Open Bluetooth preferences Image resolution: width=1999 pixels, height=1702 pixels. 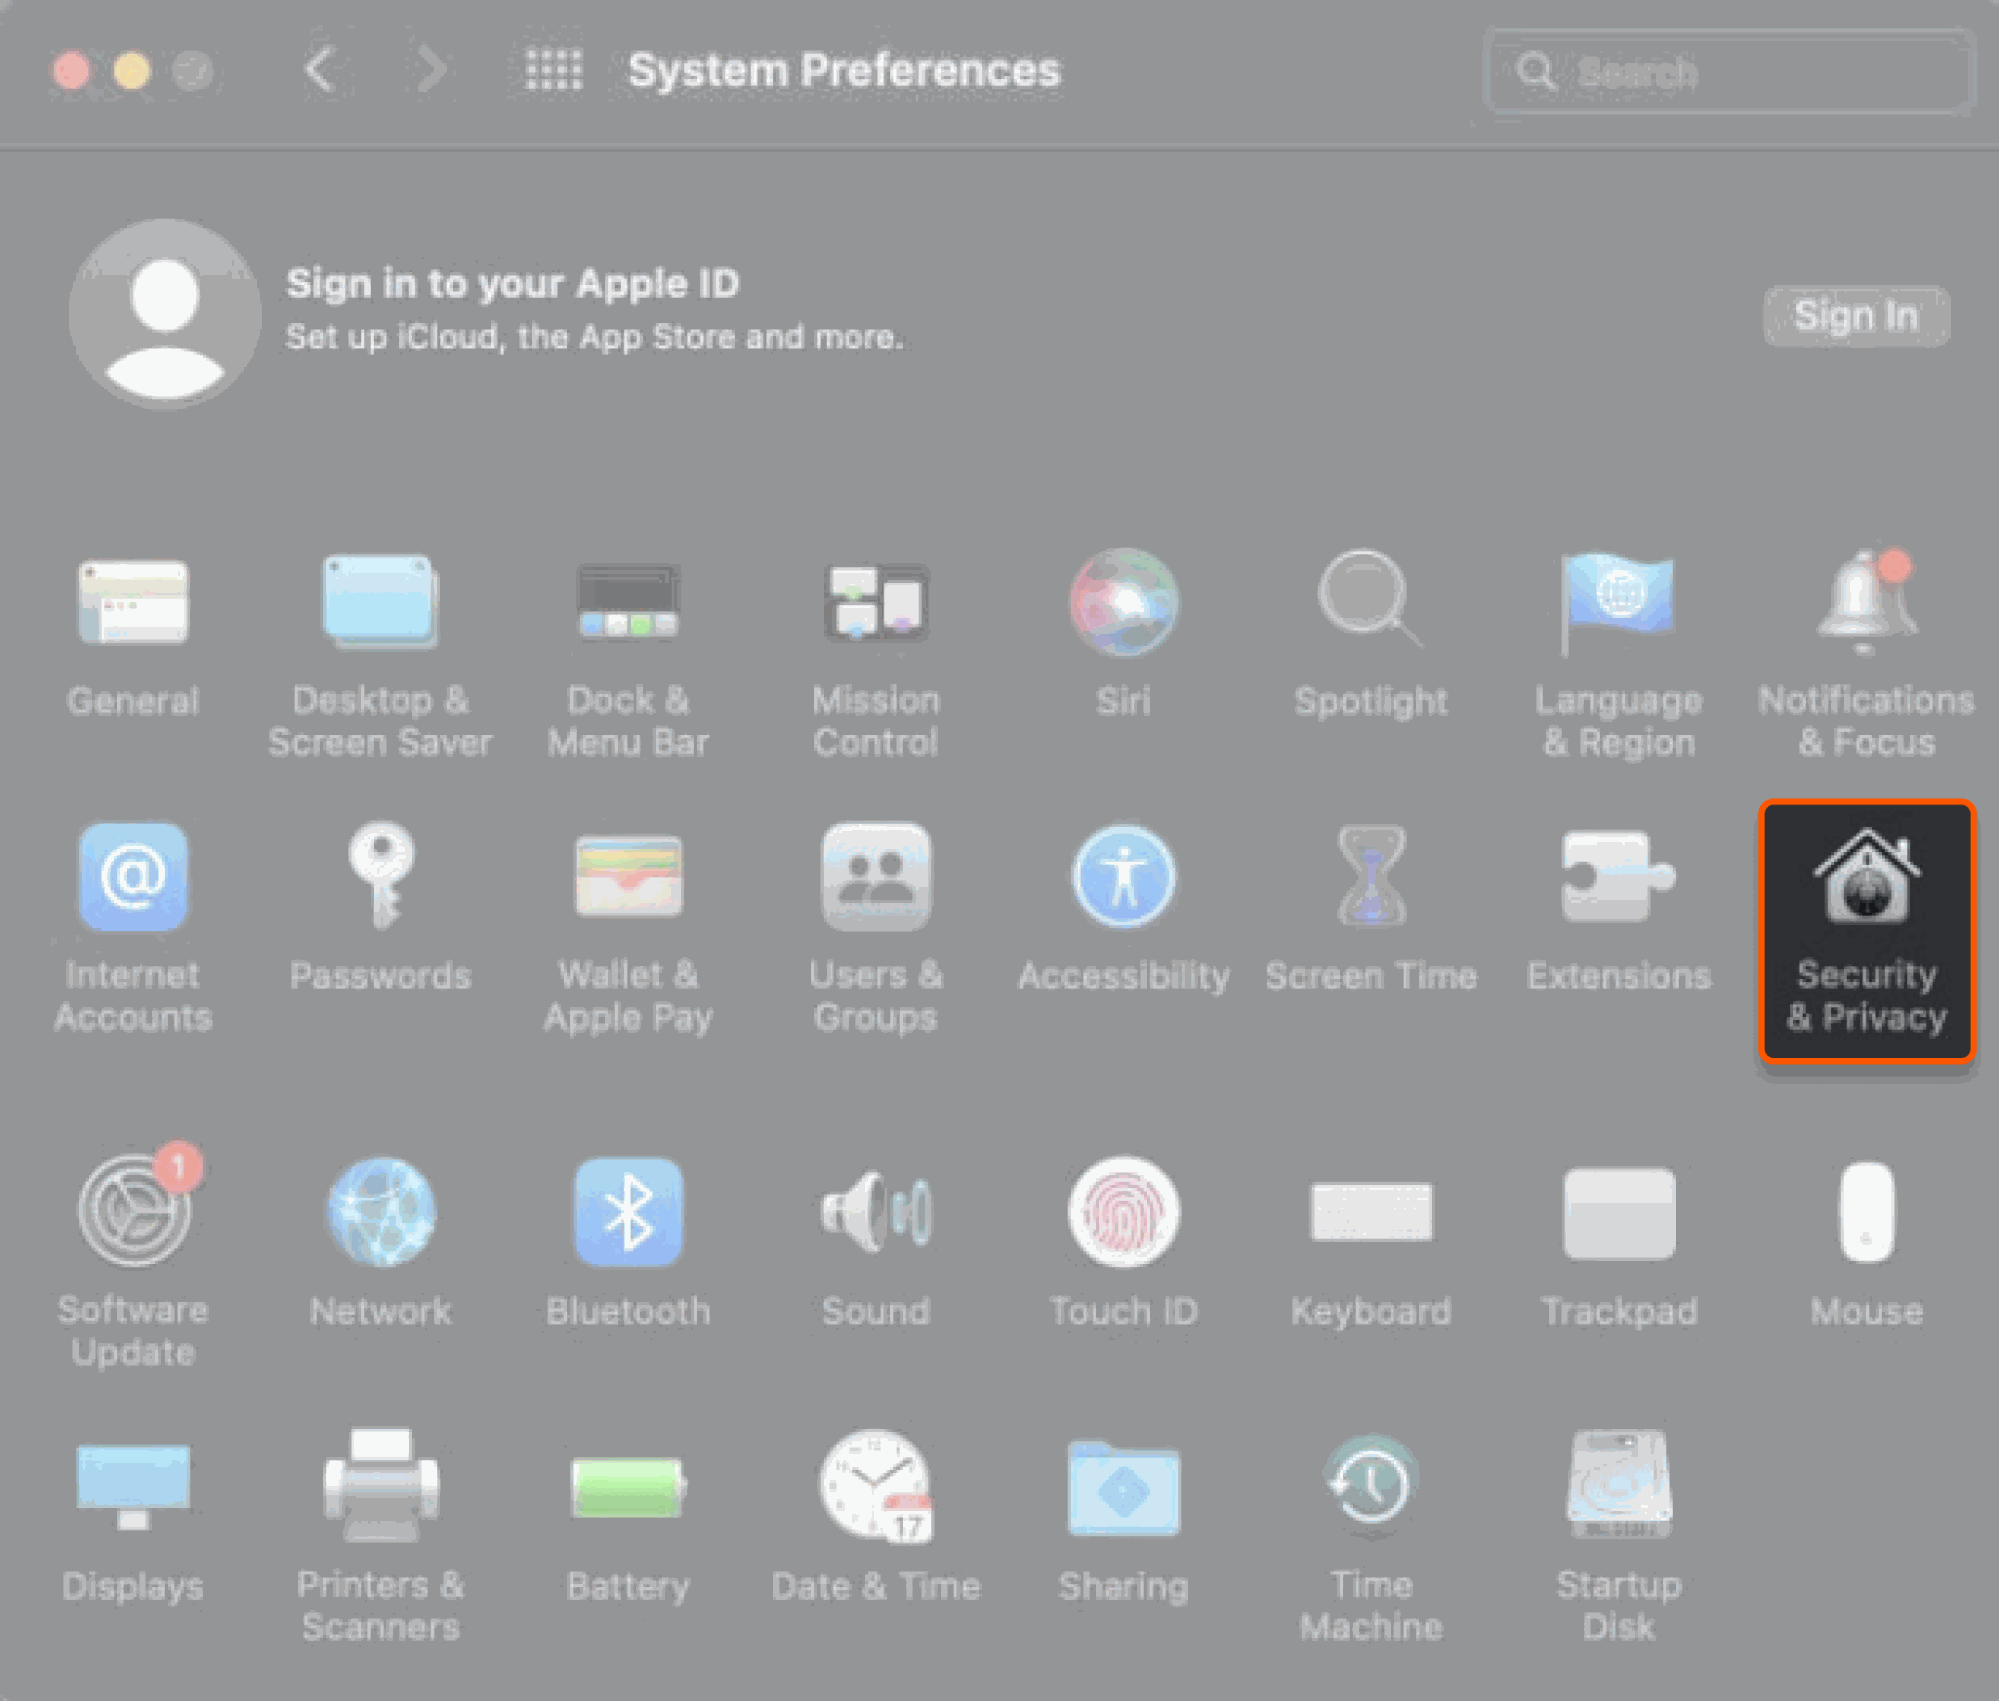point(628,1243)
